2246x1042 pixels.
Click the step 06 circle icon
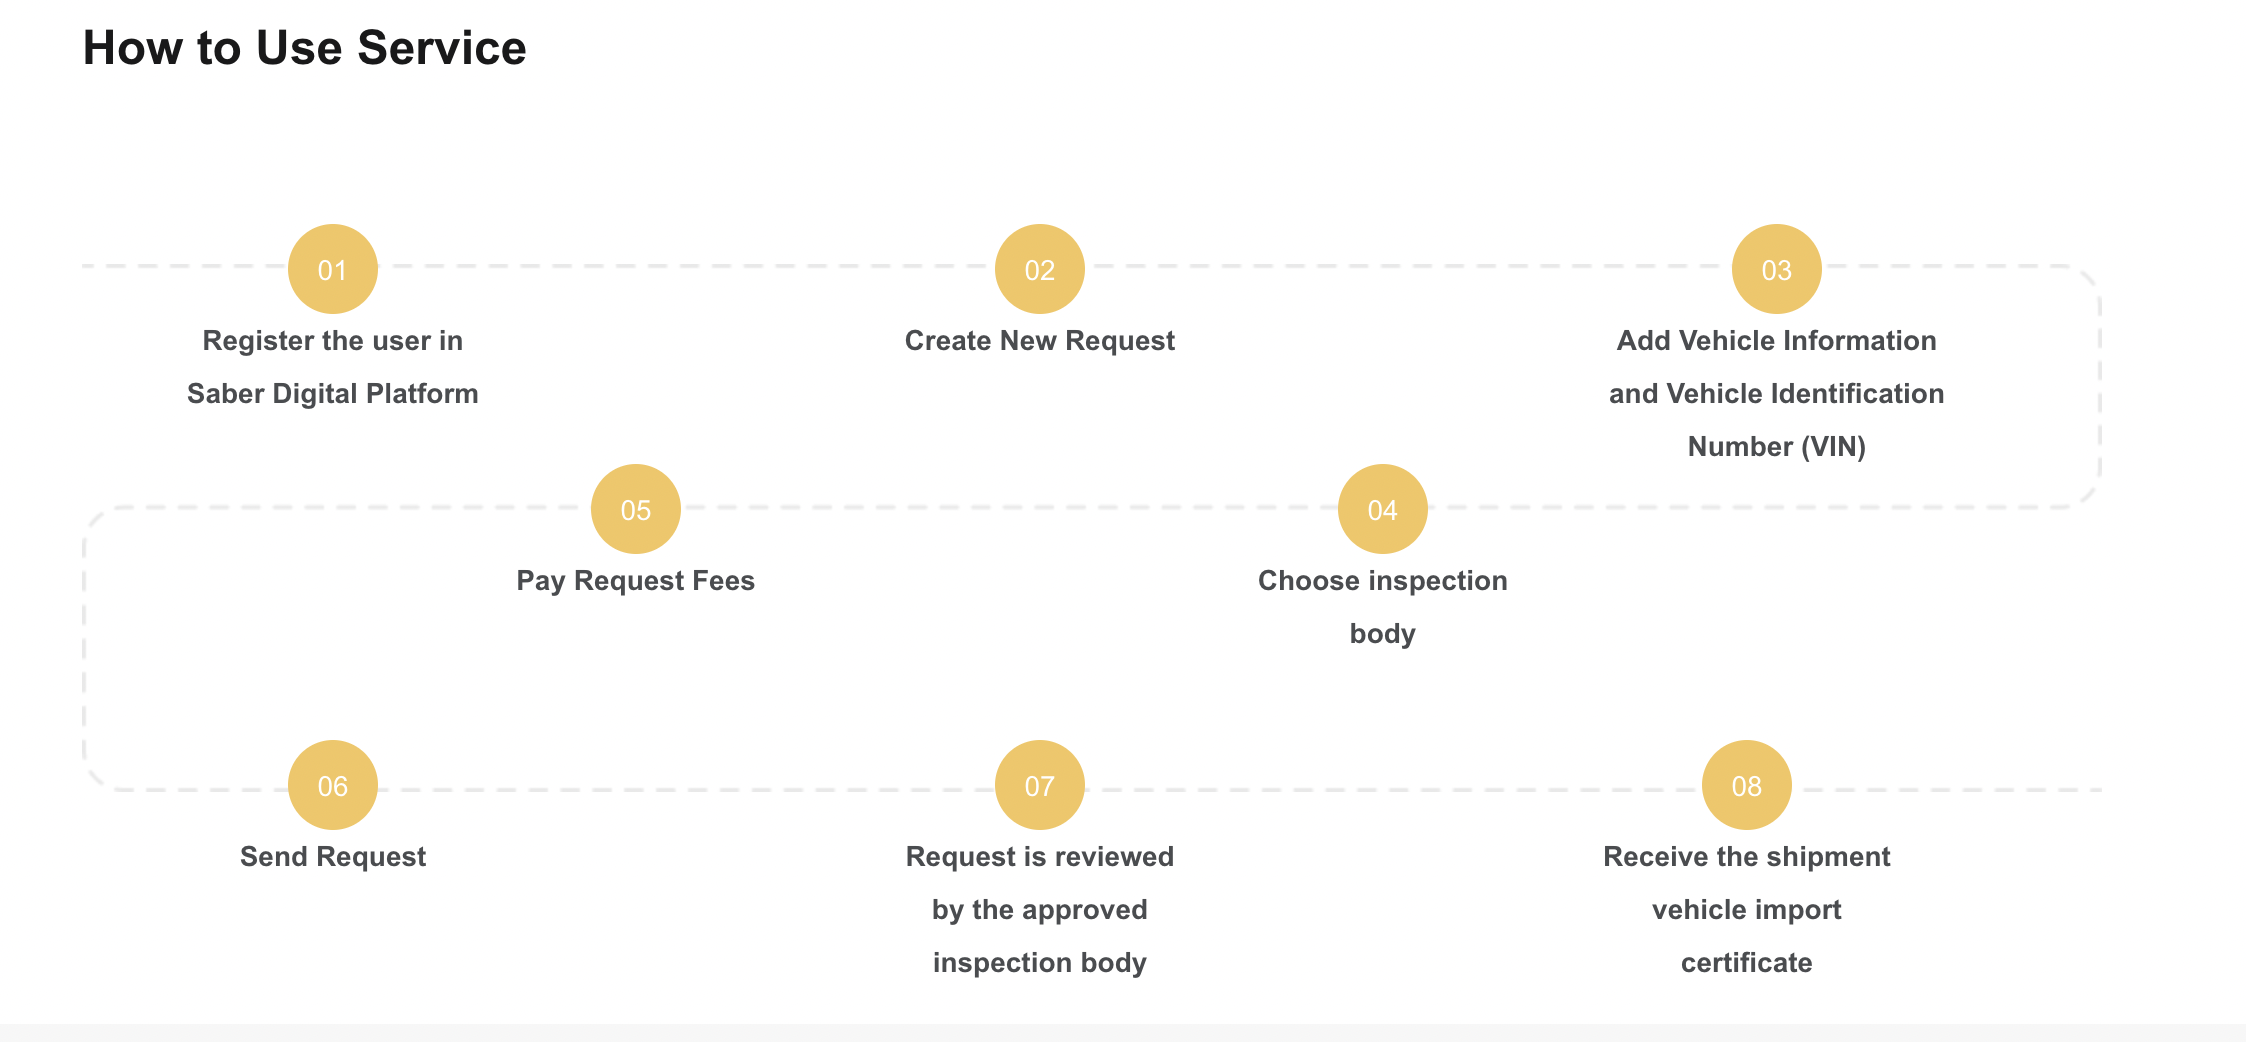[x=332, y=785]
